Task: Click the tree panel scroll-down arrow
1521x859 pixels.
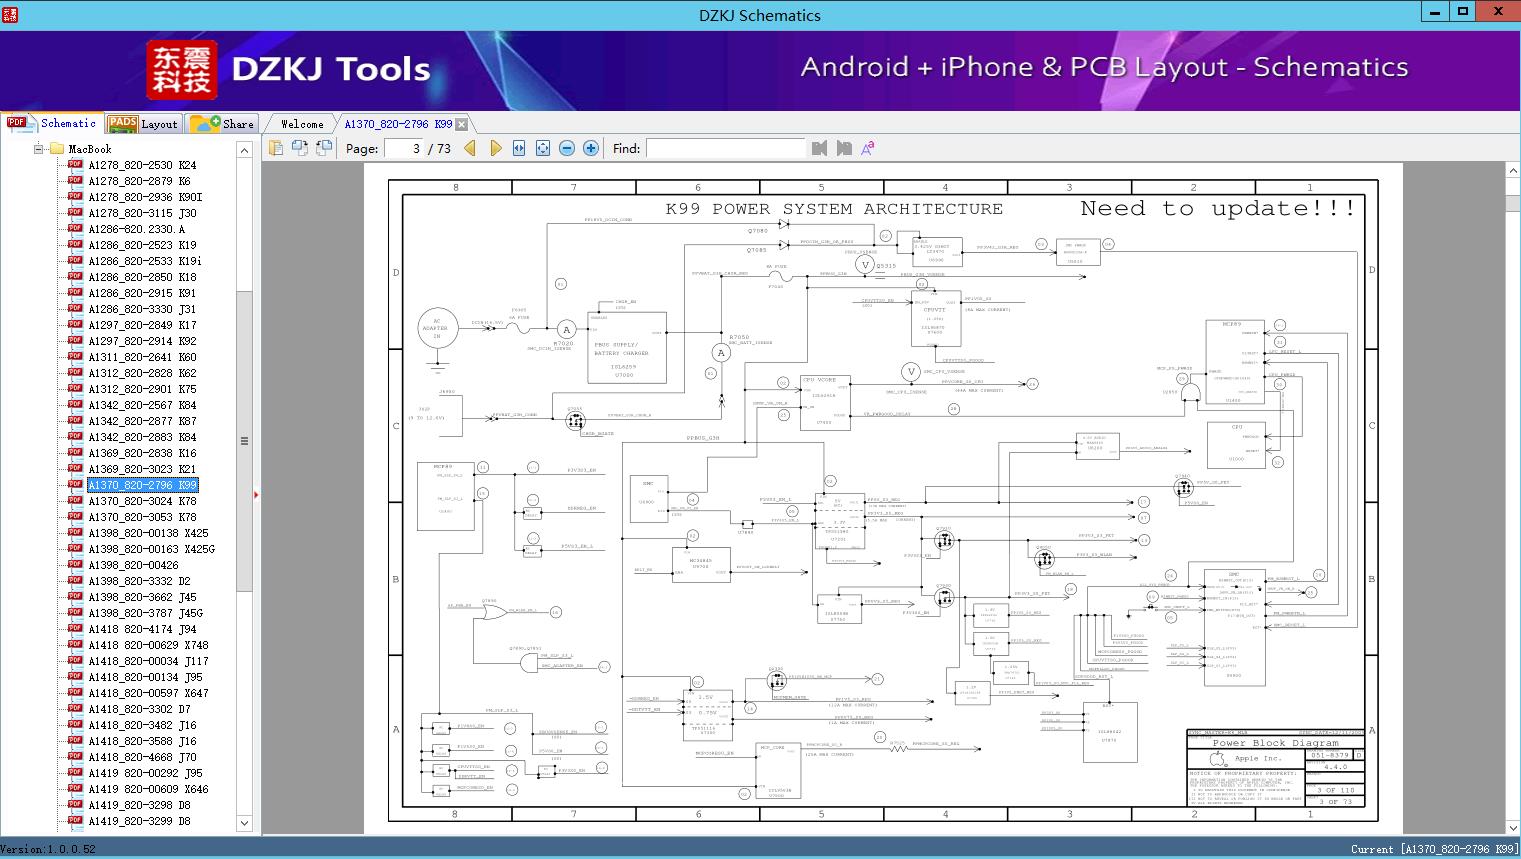Action: (244, 824)
